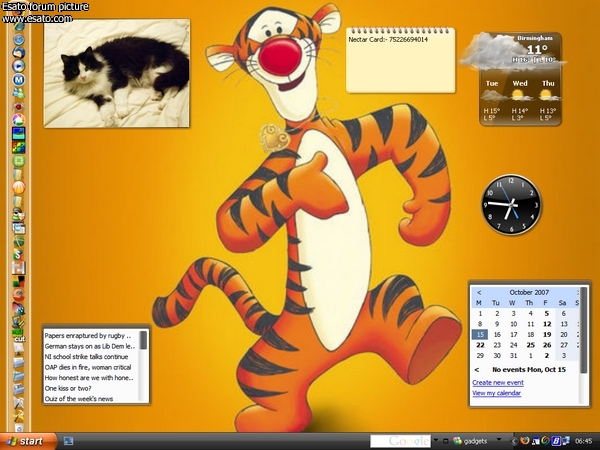Open headline 'NI school strike talks continue'
The image size is (600, 450).
86,357
